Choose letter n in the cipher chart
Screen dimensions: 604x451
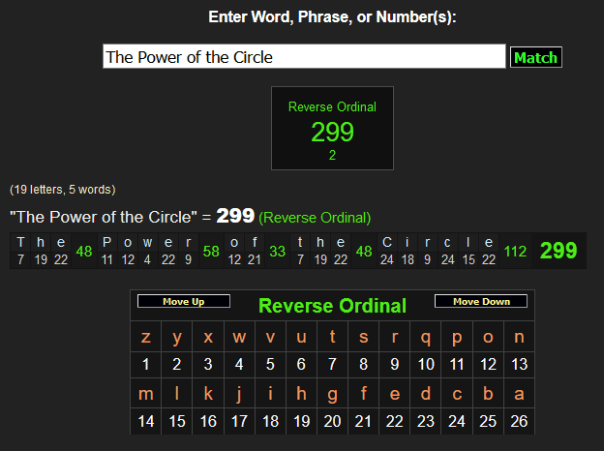(x=518, y=337)
